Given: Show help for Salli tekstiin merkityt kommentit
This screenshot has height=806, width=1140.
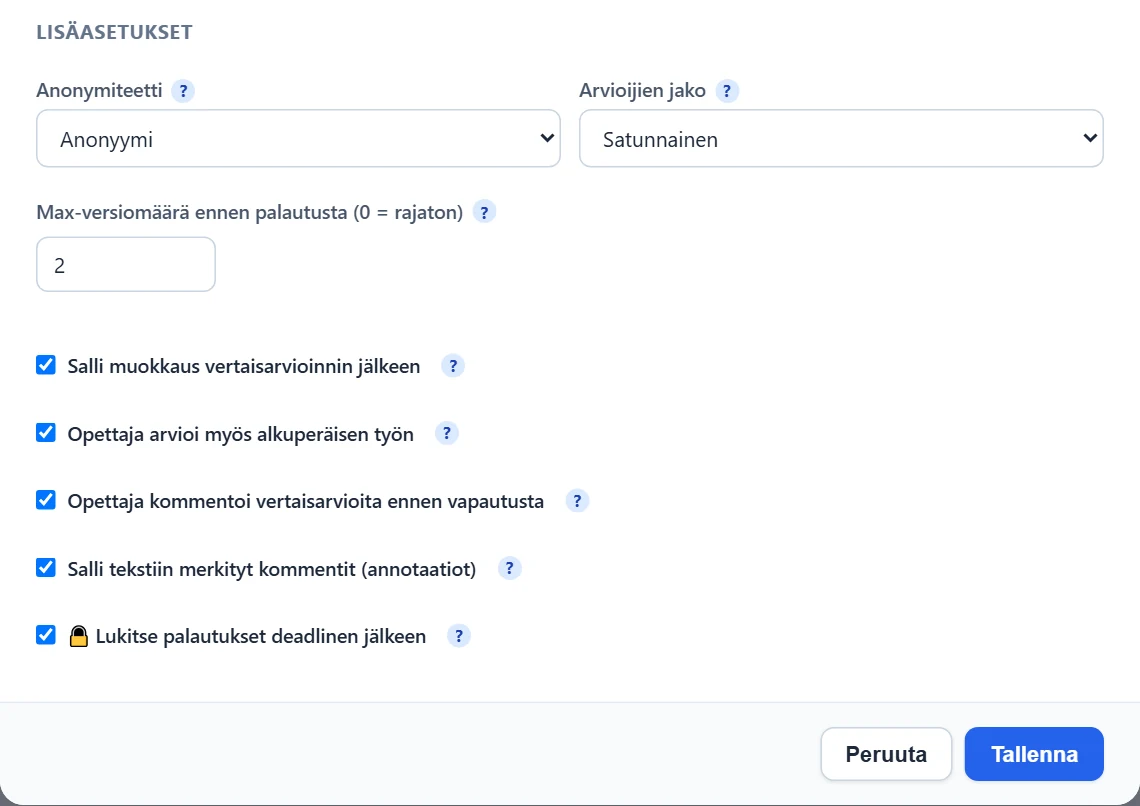Looking at the screenshot, I should pyautogui.click(x=510, y=568).
